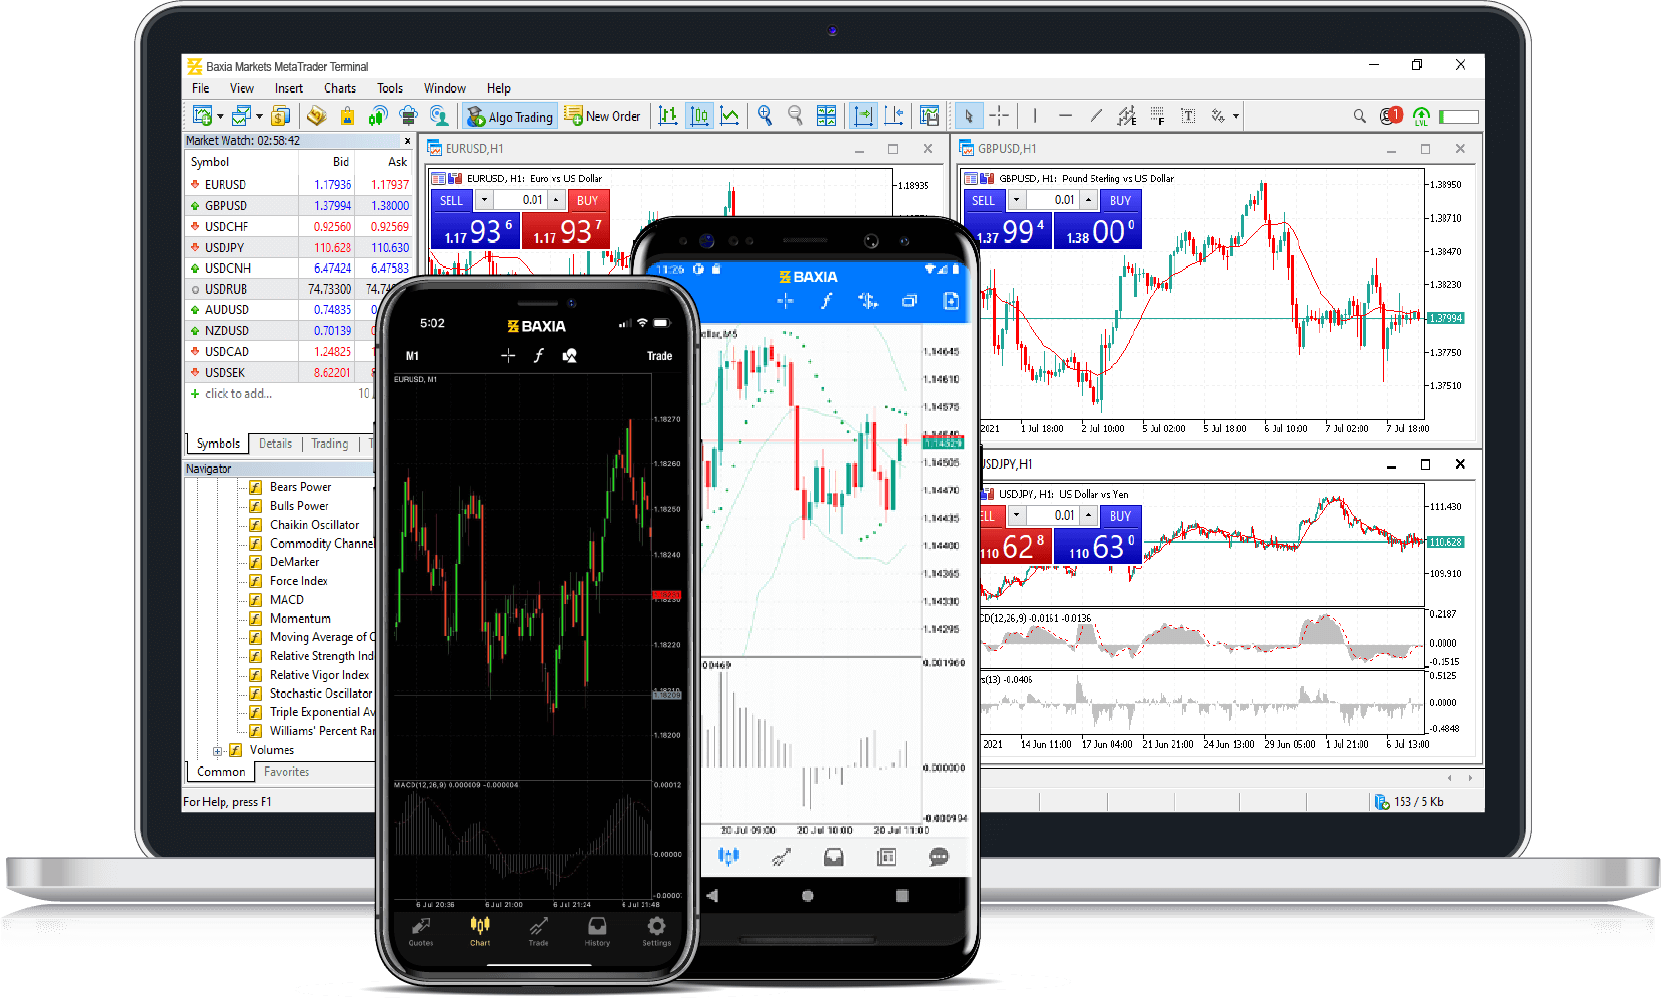Click BUY on the EURUSD chart
This screenshot has height=998, width=1661.
(x=588, y=200)
